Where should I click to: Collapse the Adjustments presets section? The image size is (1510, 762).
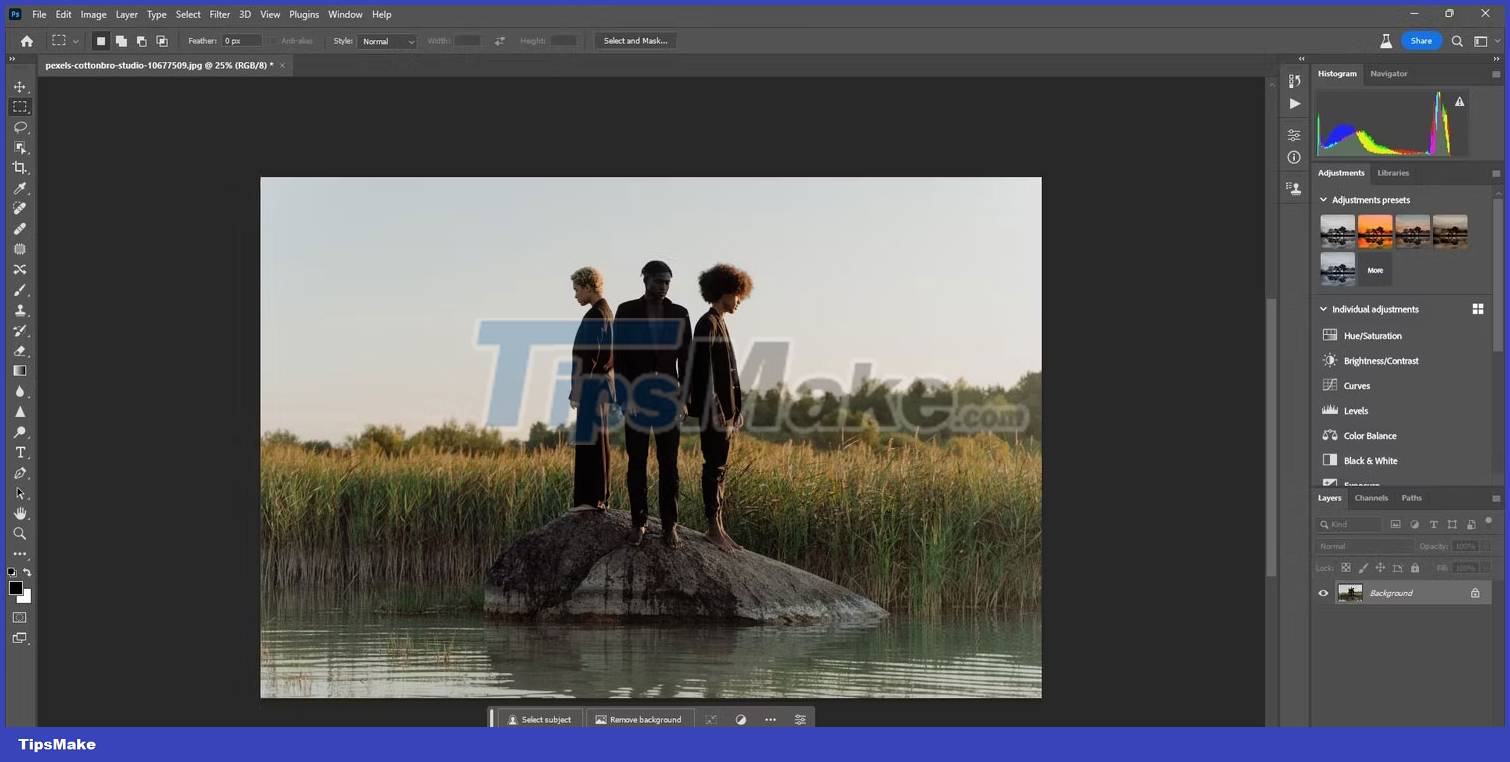pos(1322,199)
